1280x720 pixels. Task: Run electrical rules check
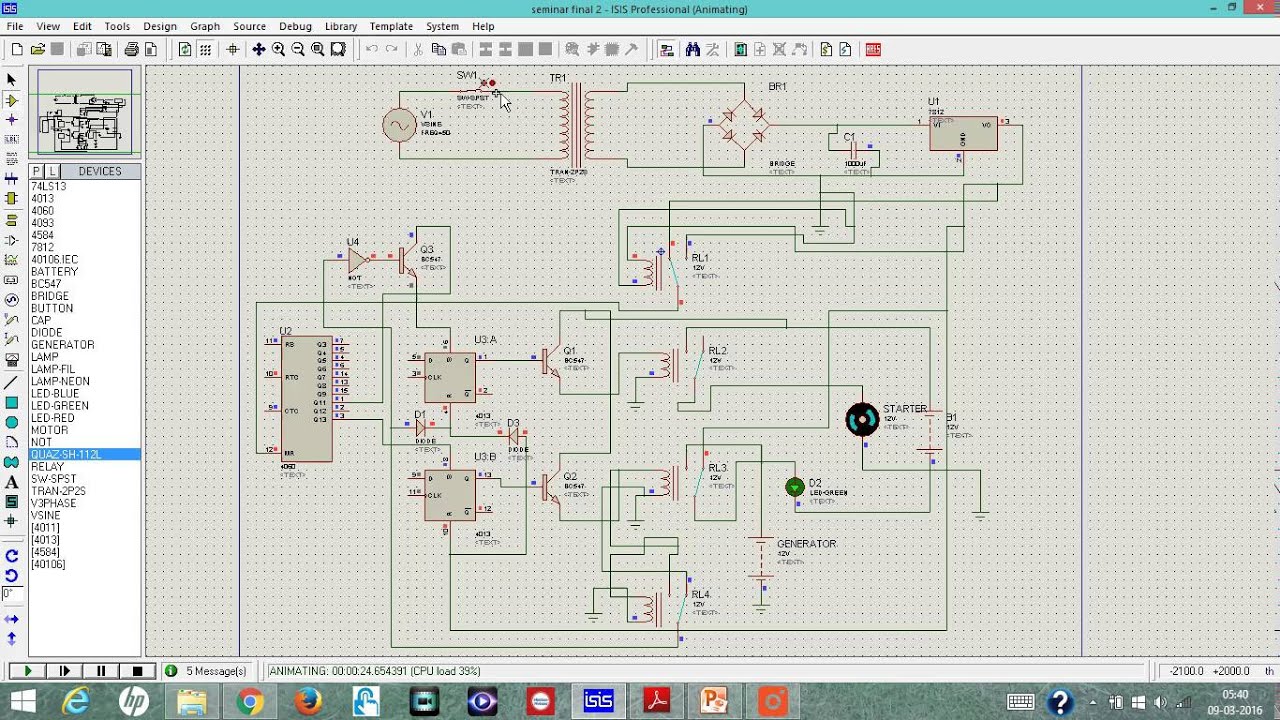[x=846, y=49]
